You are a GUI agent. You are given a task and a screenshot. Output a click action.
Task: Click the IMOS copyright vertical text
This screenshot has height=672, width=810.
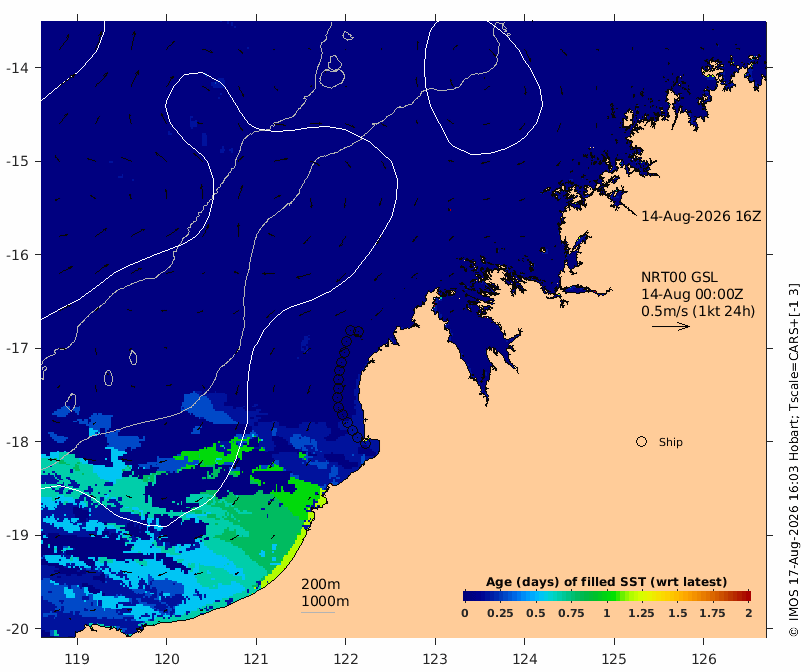(x=793, y=460)
